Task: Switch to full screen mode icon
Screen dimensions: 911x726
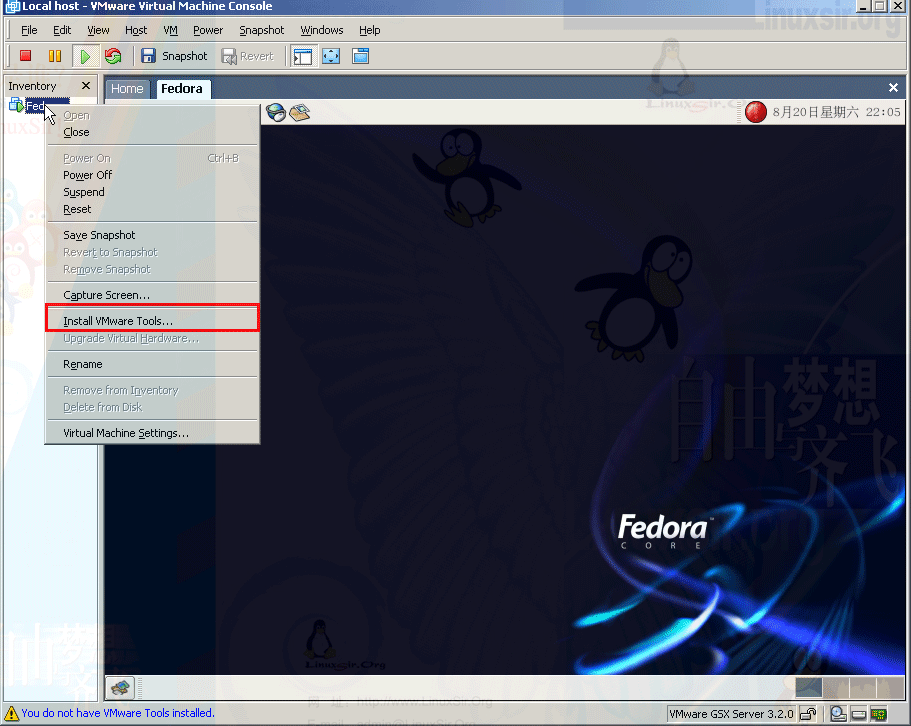Action: point(331,56)
